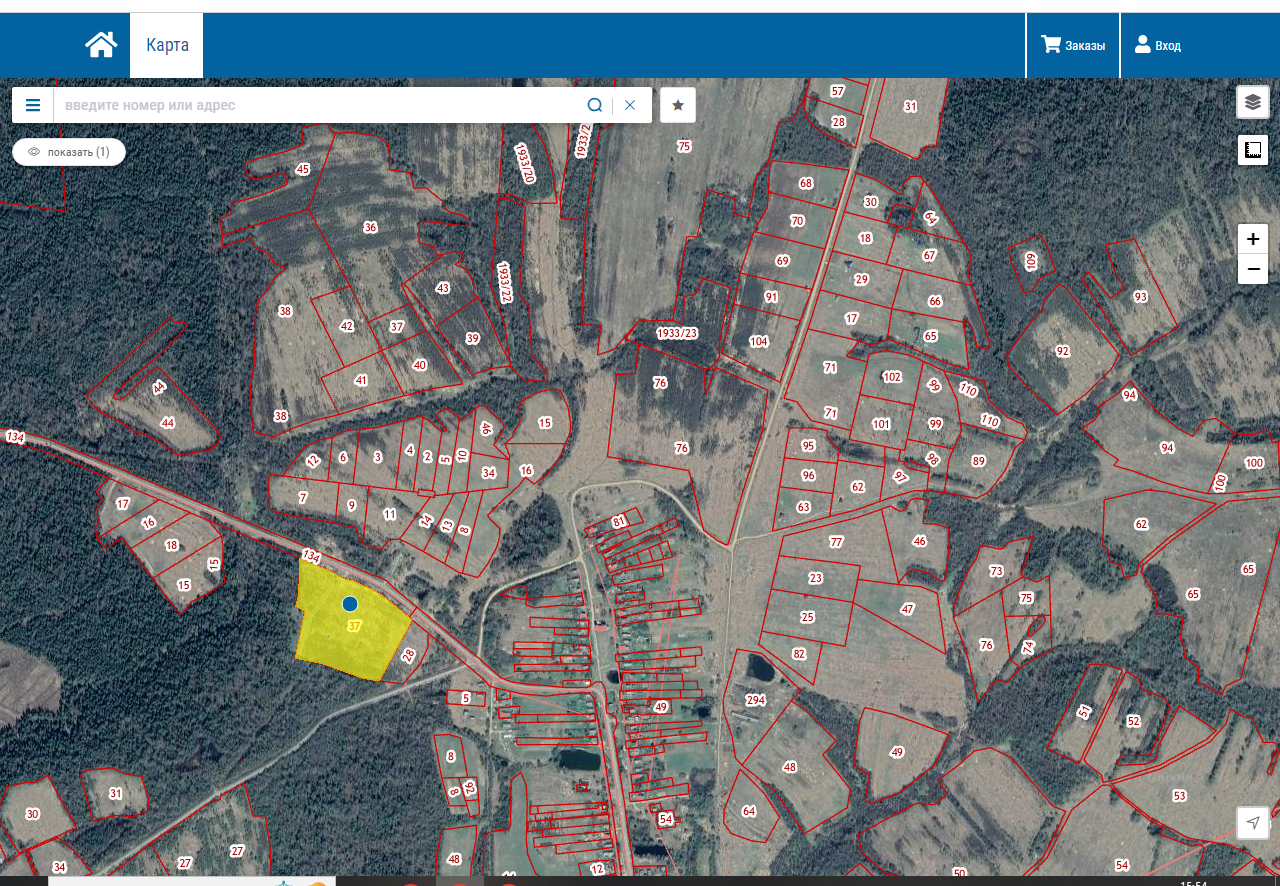Image resolution: width=1280 pixels, height=886 pixels.
Task: Select parcel labeled 92
Action: coord(1062,351)
